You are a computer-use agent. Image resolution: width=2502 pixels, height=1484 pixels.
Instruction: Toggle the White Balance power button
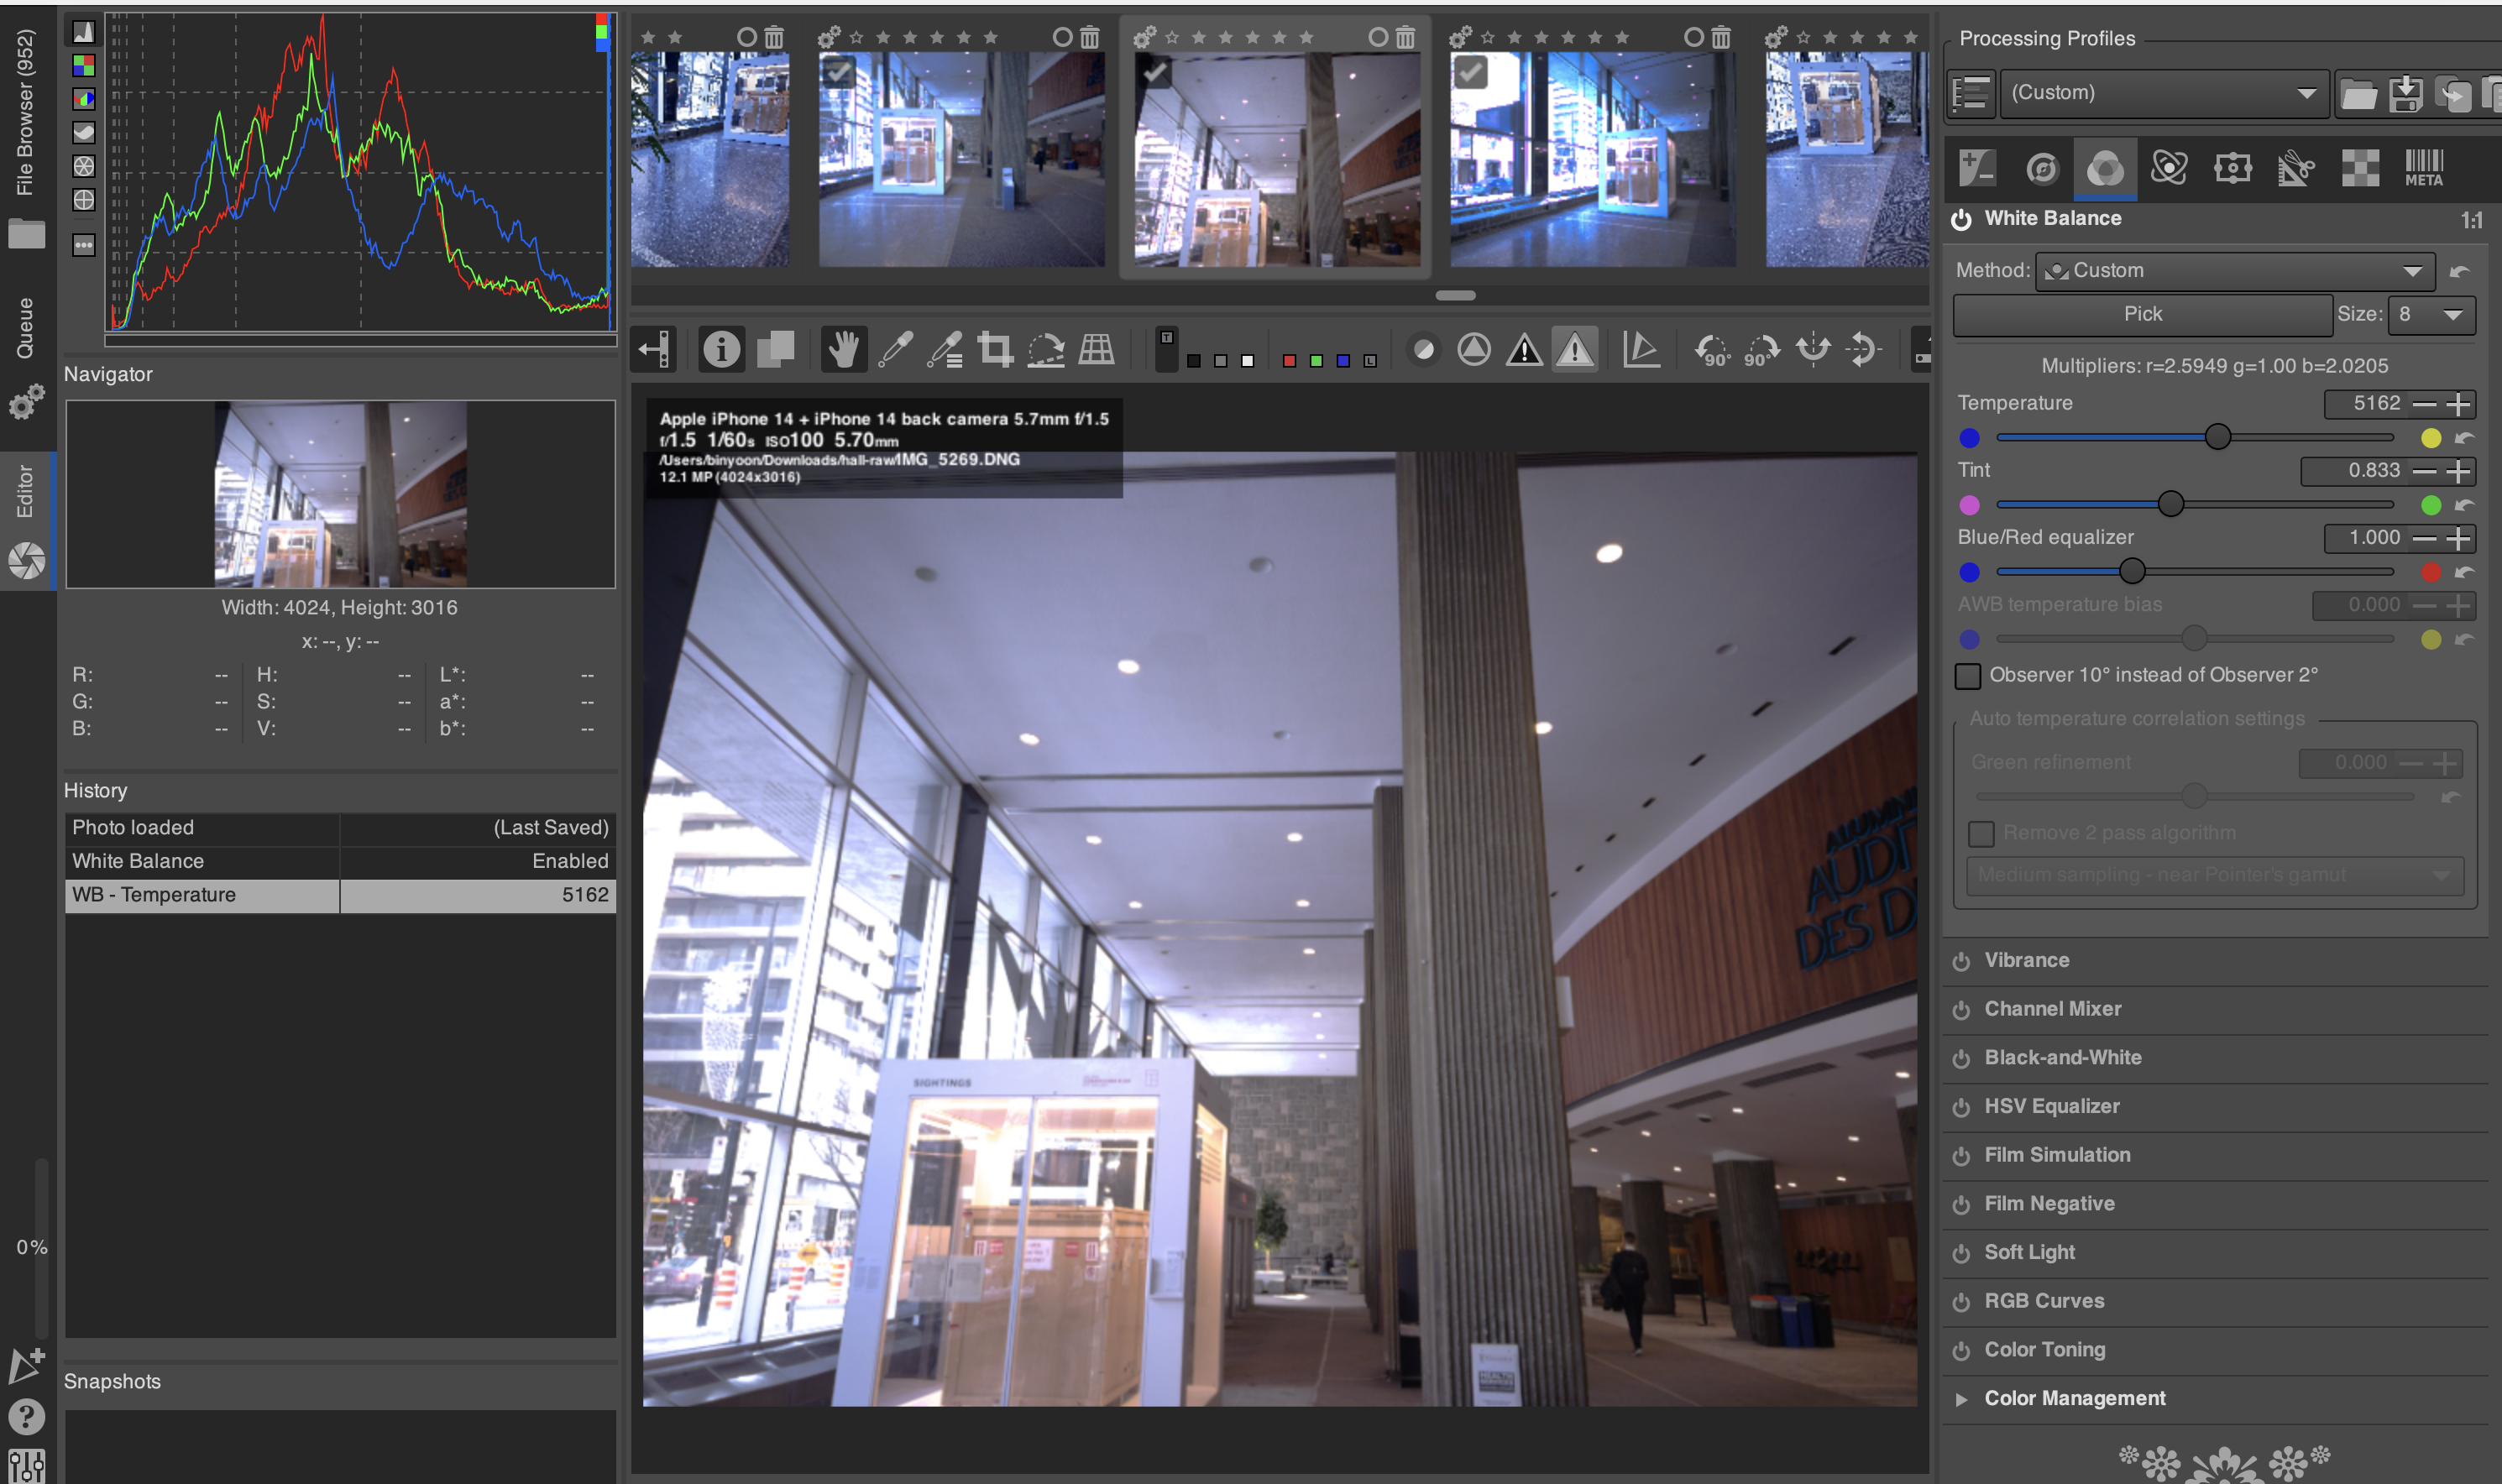click(x=1961, y=219)
